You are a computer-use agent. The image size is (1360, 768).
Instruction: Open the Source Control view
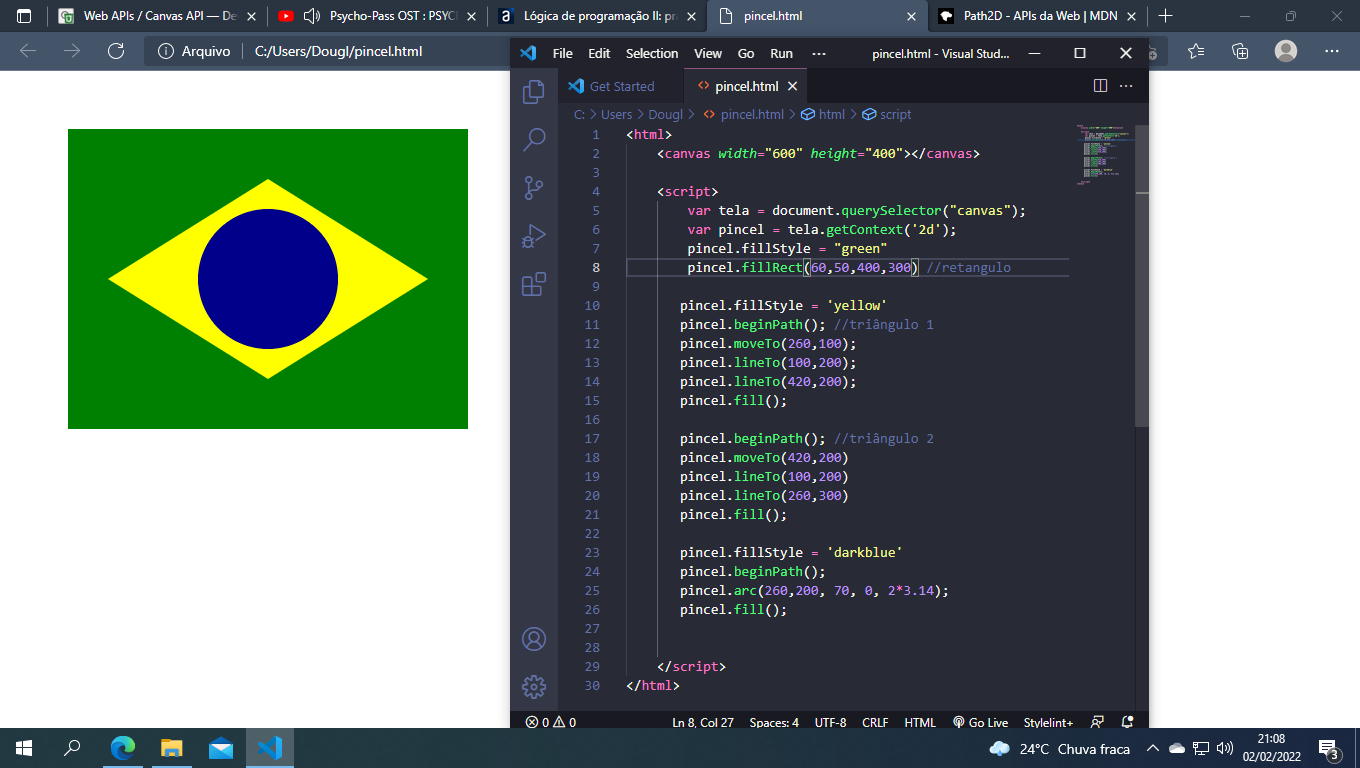pos(534,187)
